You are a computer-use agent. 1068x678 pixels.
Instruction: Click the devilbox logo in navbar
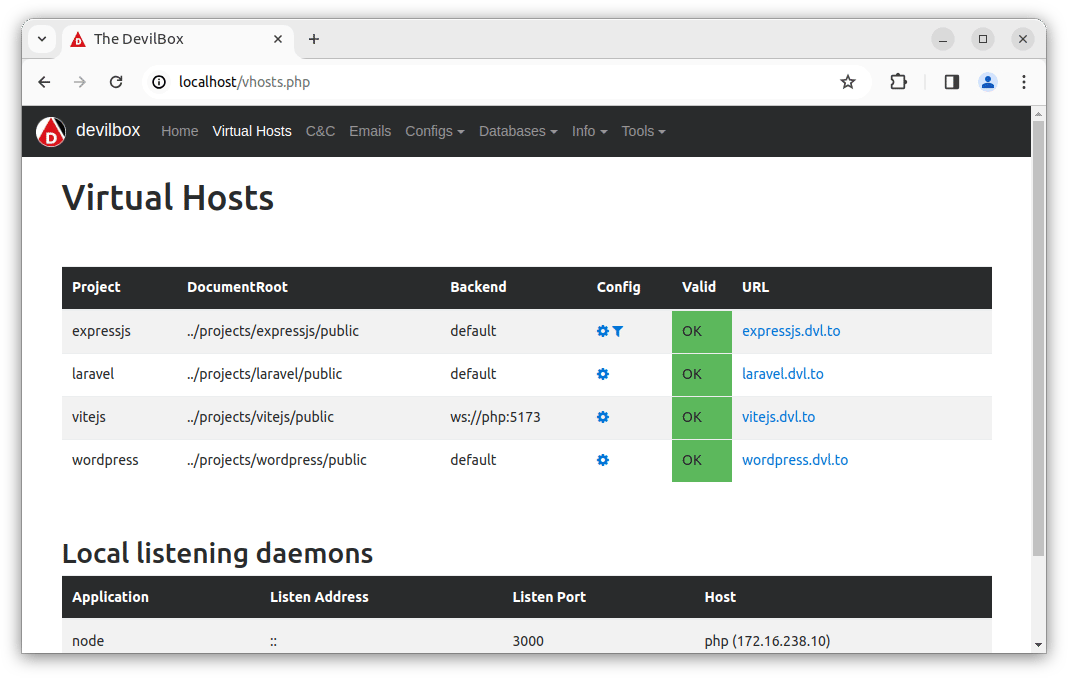[x=51, y=131]
